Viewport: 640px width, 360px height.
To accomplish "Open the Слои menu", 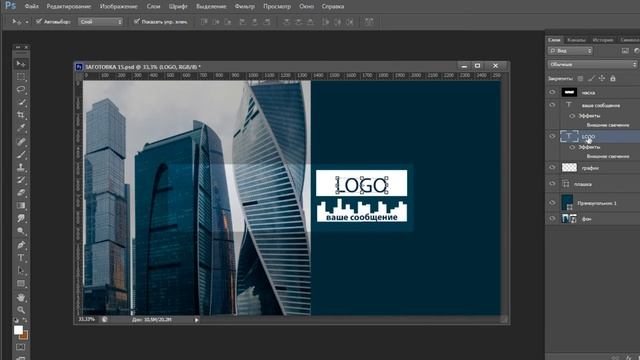I will (153, 7).
